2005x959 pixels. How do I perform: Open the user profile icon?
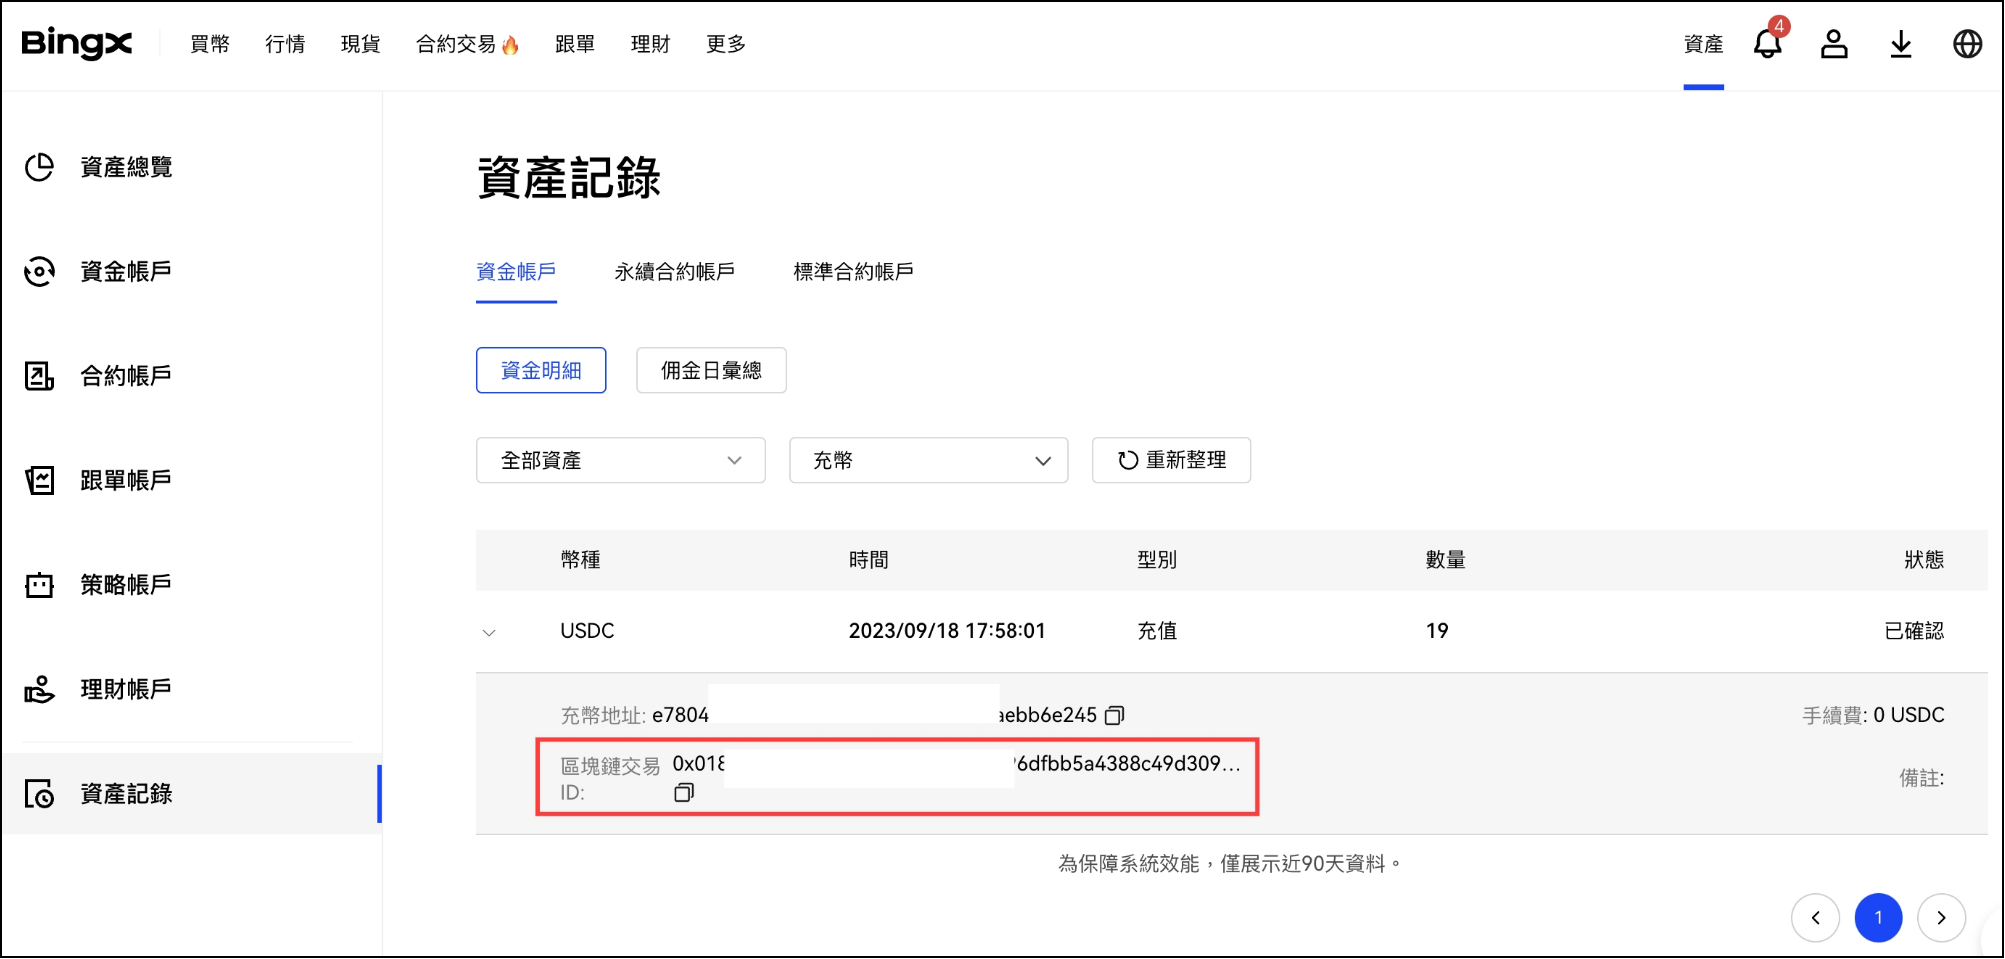click(x=1833, y=44)
